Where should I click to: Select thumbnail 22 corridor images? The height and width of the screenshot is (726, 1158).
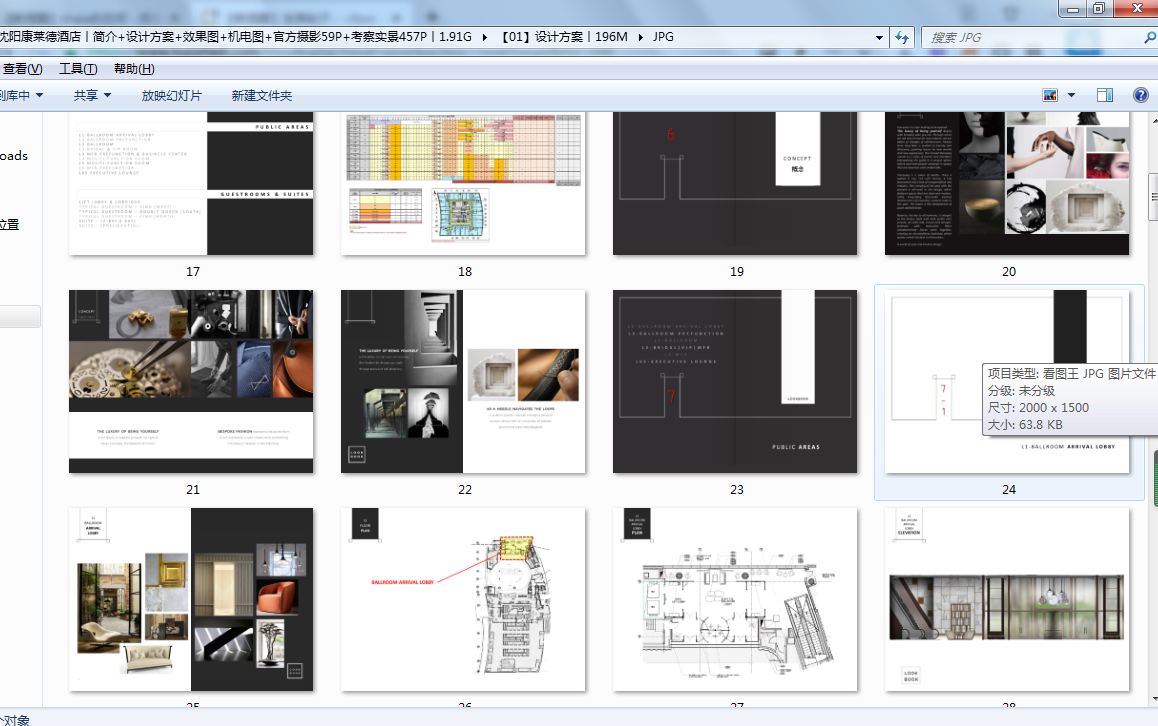pyautogui.click(x=463, y=381)
